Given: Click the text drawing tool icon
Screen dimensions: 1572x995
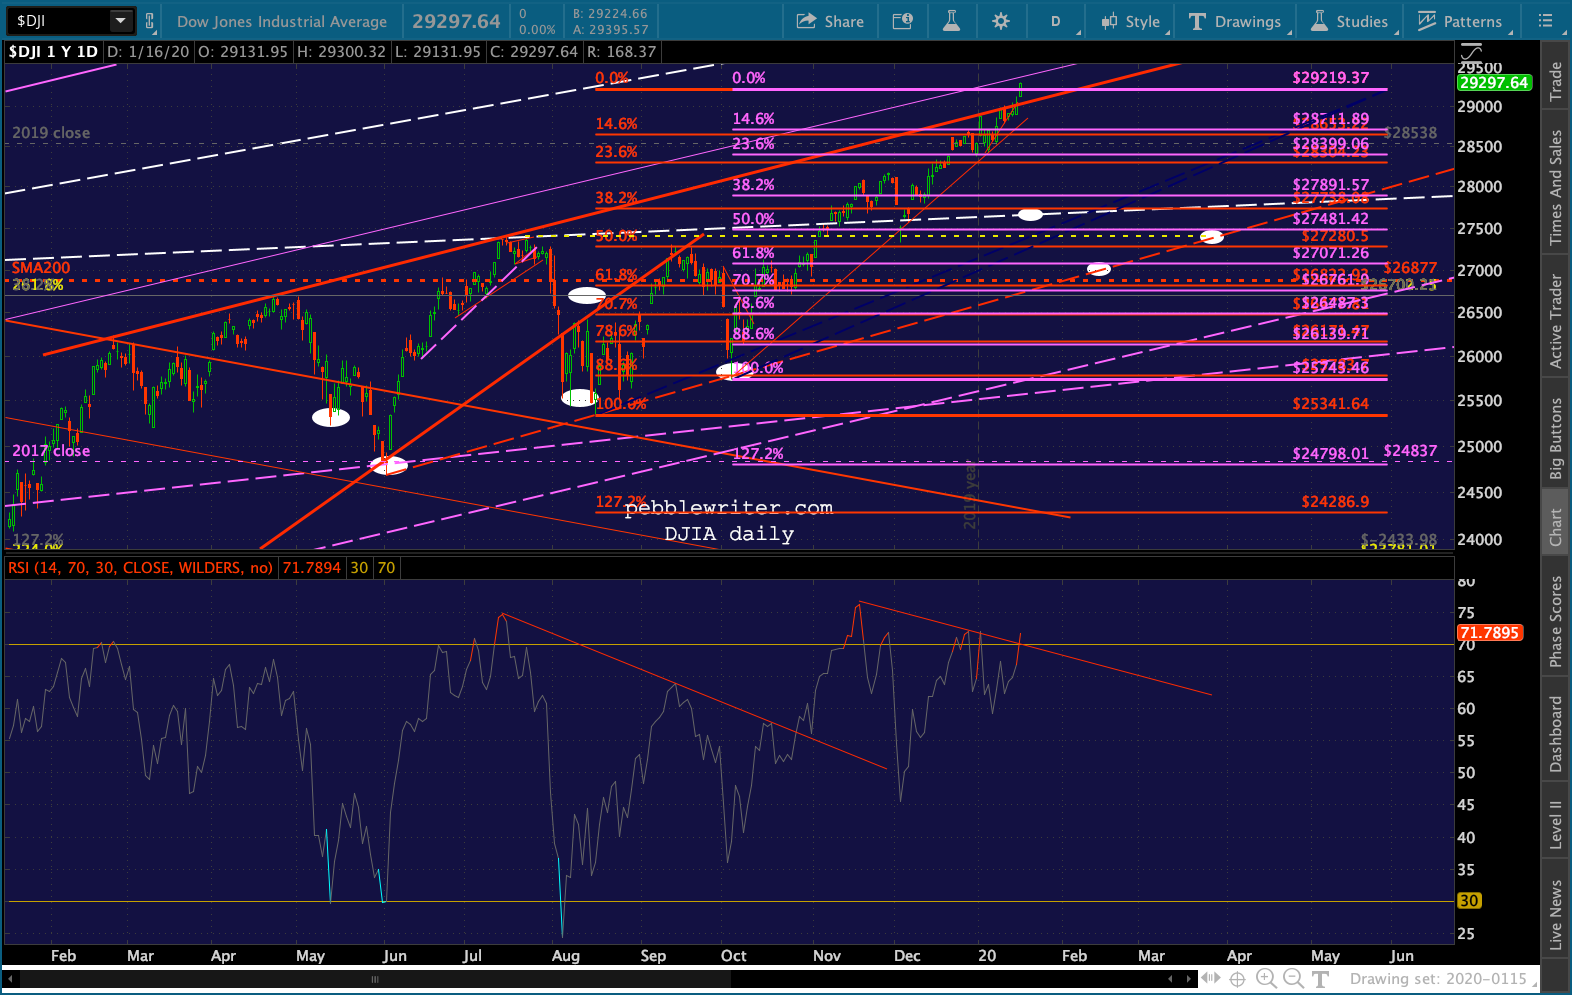Looking at the screenshot, I should click(1320, 979).
